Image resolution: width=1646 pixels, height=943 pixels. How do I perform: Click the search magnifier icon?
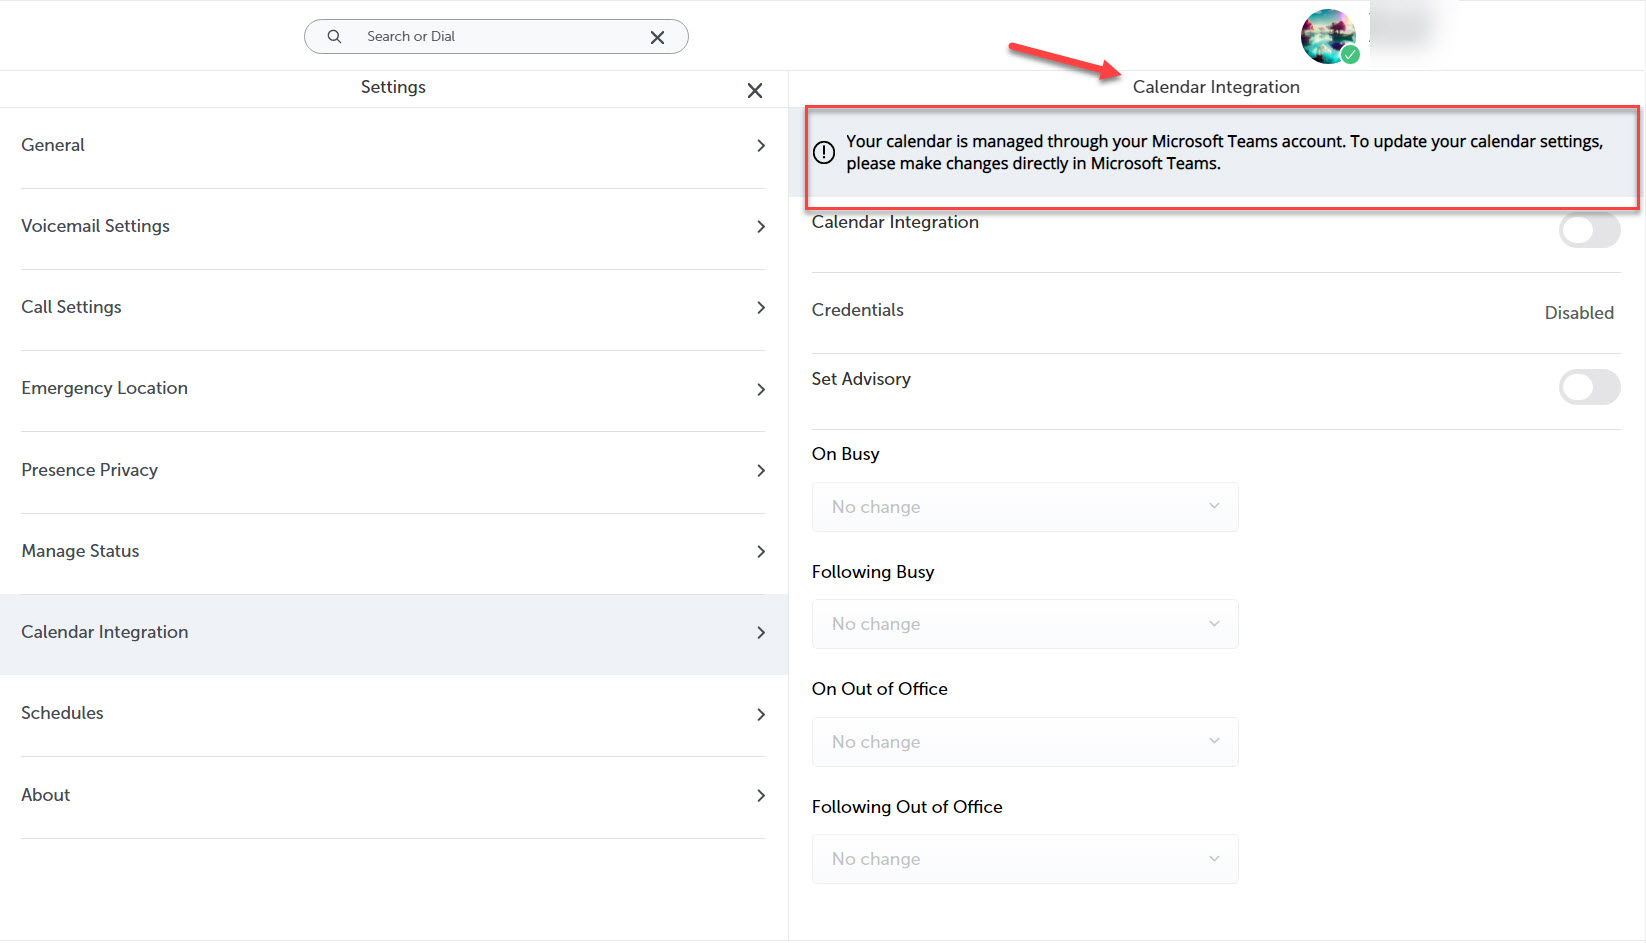[x=334, y=37]
